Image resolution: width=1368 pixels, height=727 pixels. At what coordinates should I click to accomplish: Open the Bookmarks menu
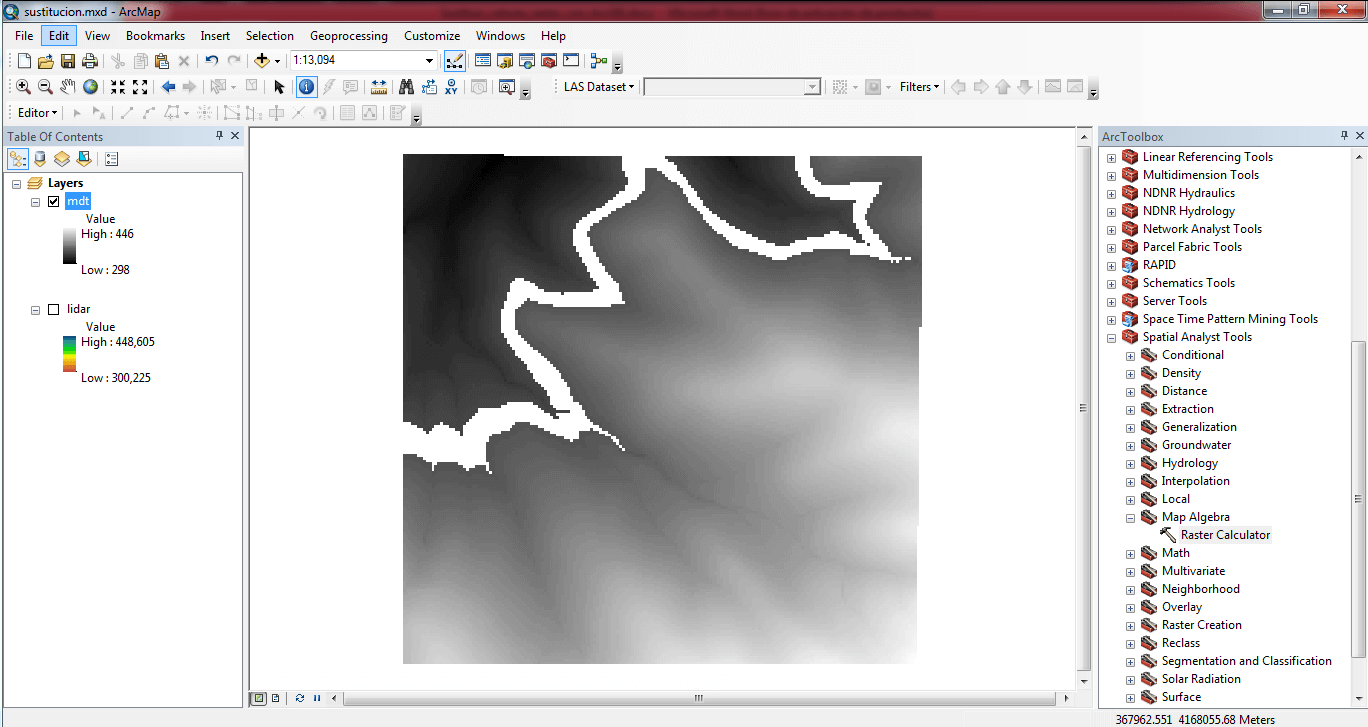155,36
